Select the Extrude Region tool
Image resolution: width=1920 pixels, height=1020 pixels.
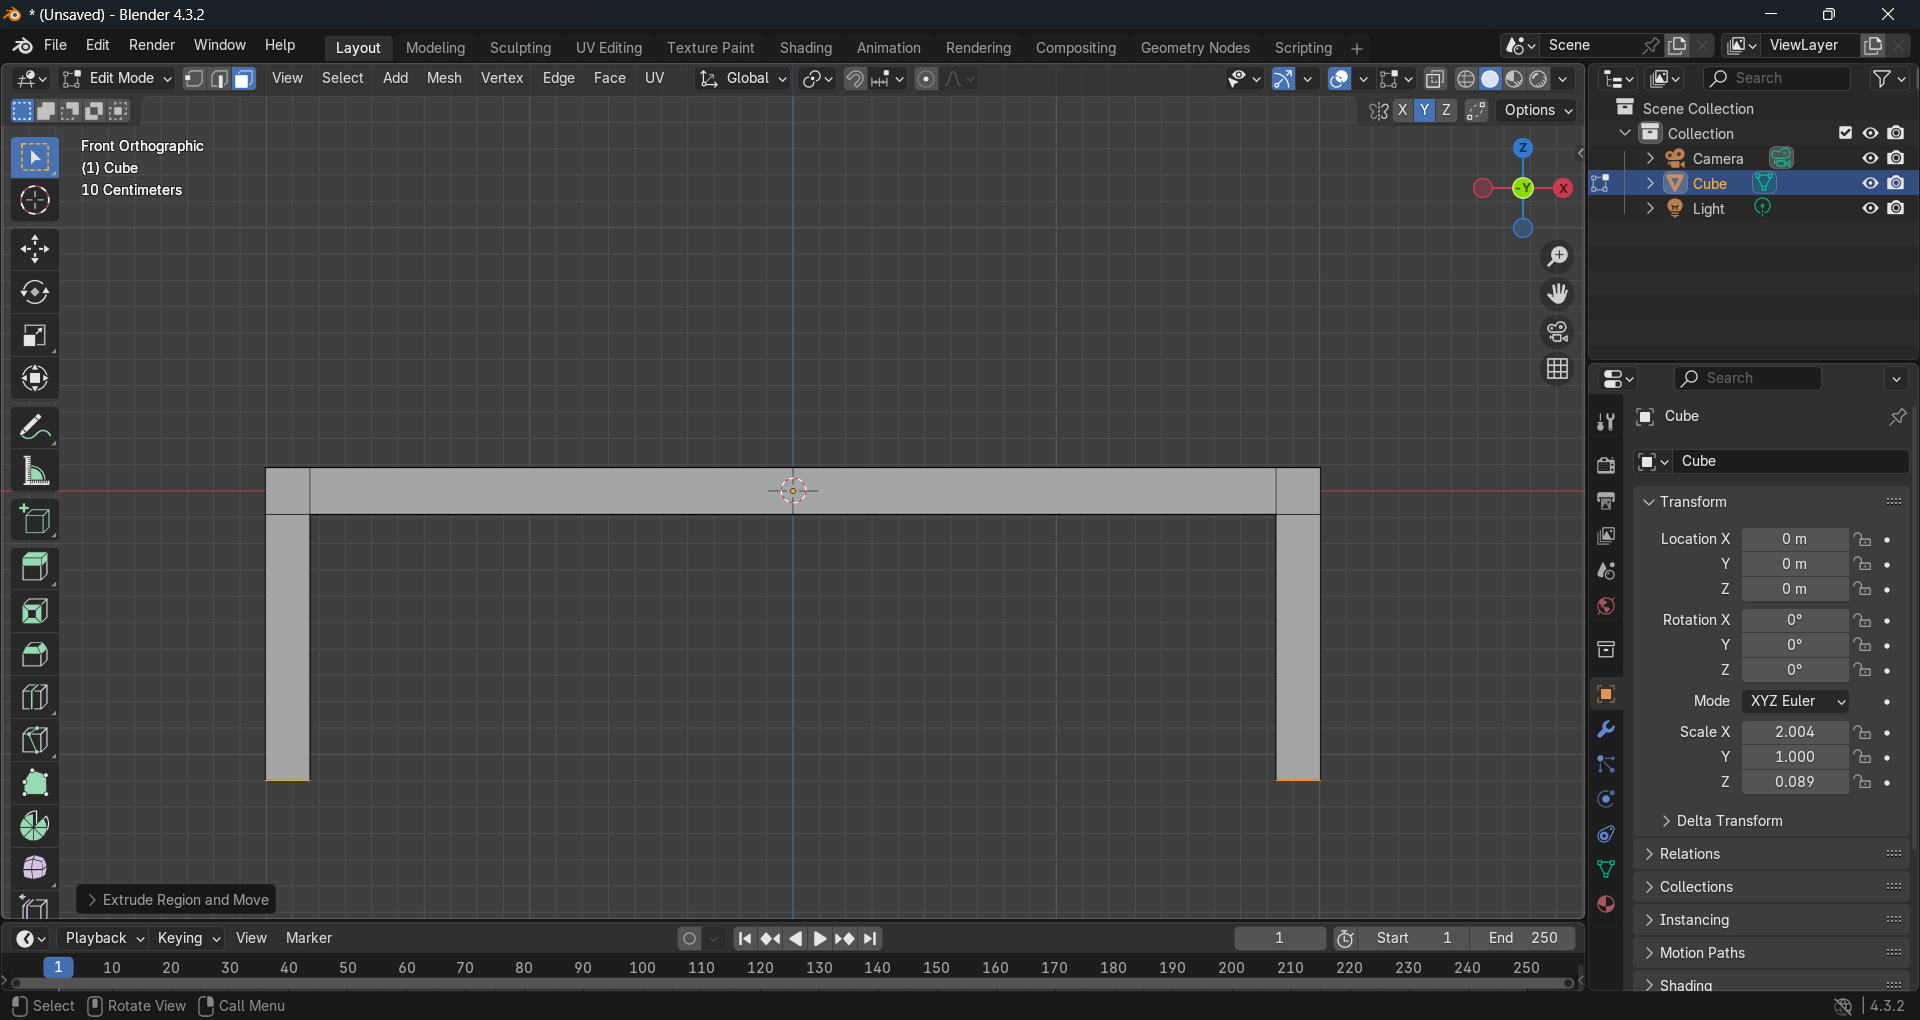(35, 567)
